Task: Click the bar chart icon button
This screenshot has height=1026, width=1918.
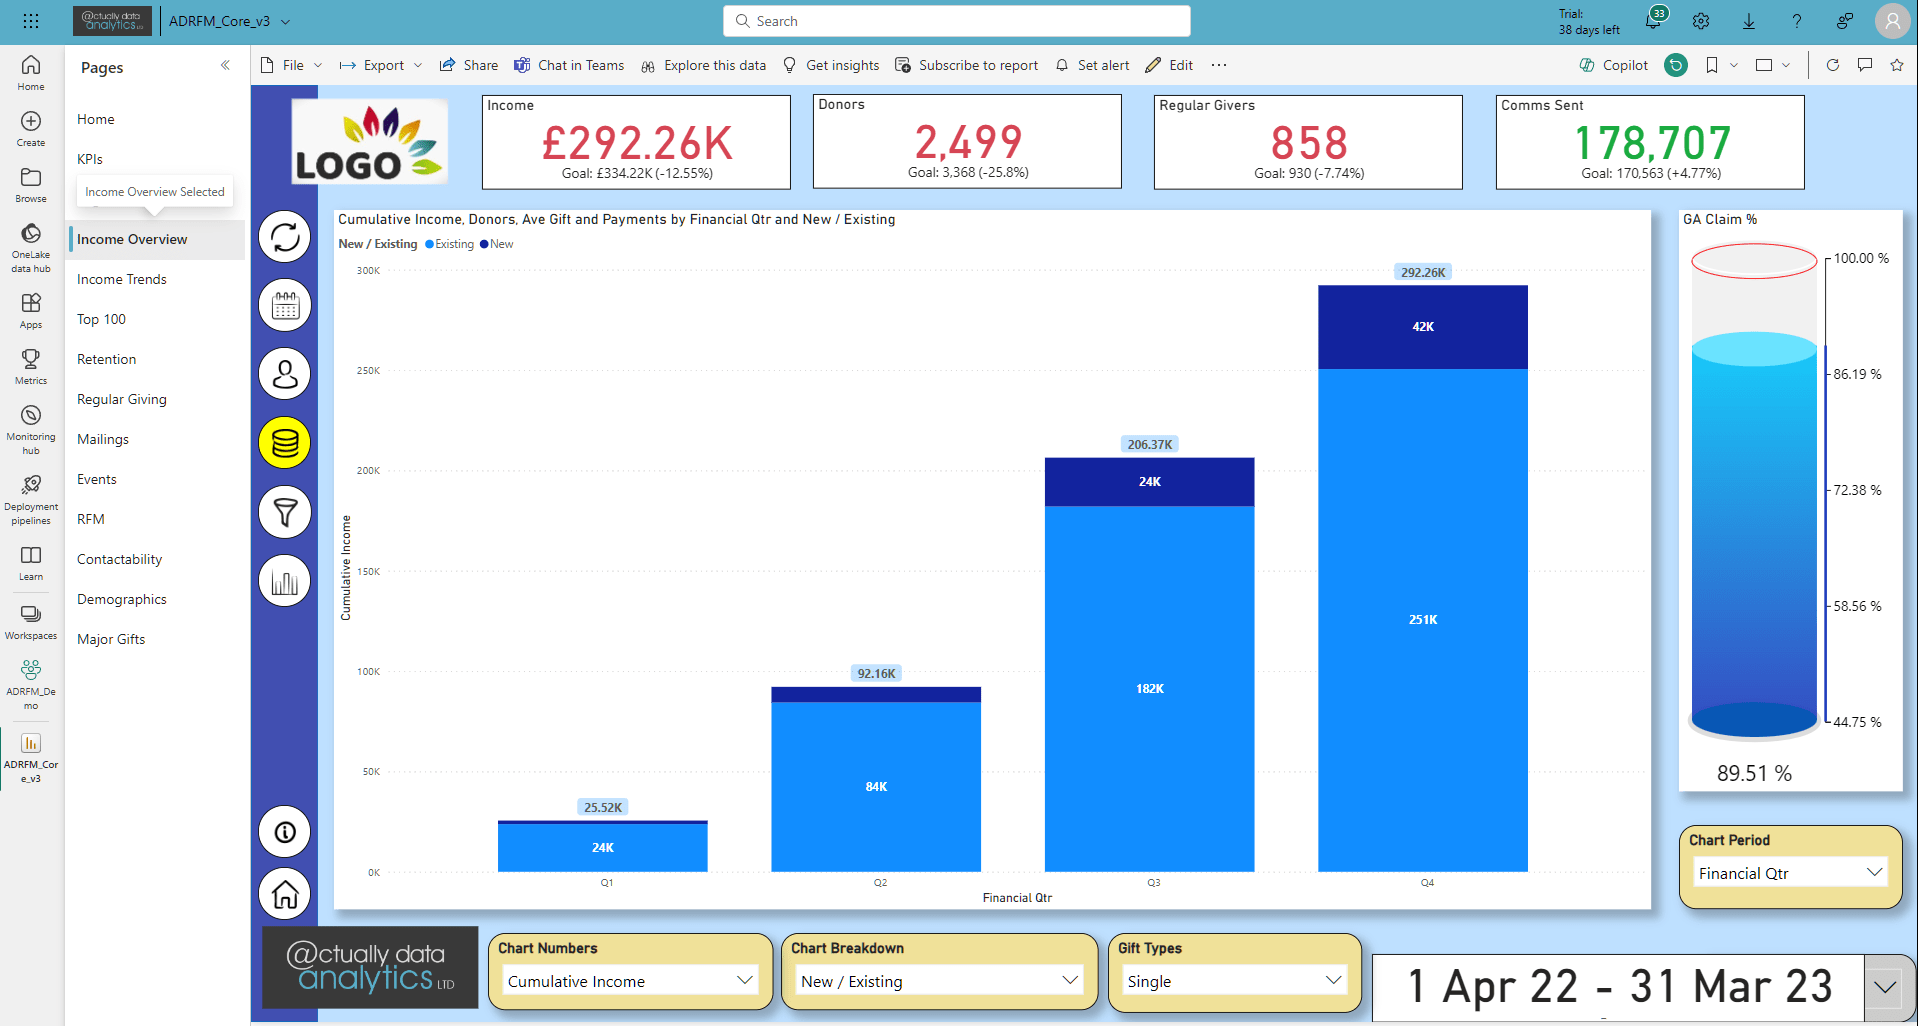Action: pyautogui.click(x=285, y=581)
